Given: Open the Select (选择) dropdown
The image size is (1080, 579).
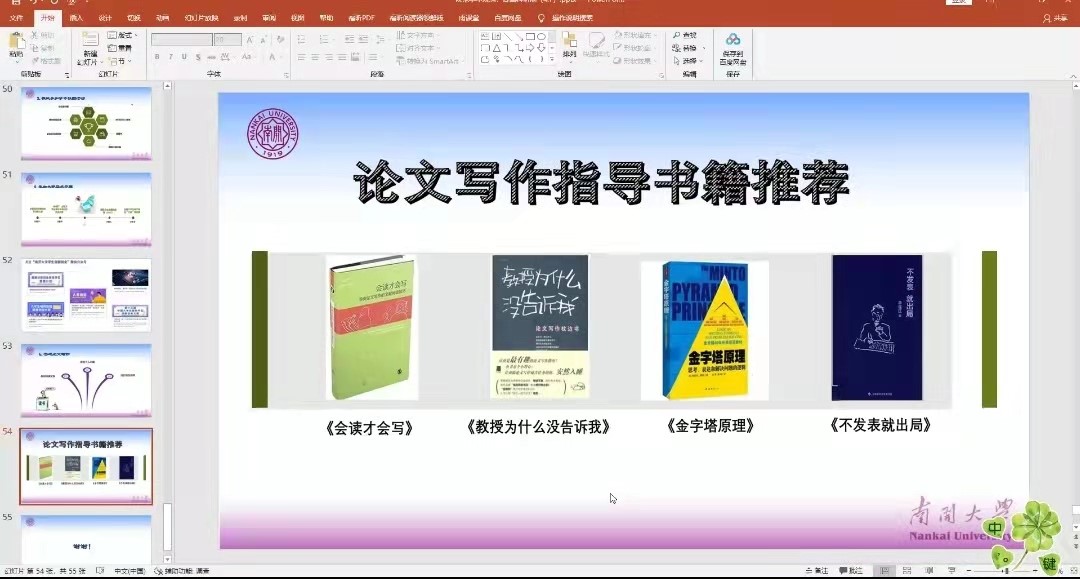Looking at the screenshot, I should point(689,61).
